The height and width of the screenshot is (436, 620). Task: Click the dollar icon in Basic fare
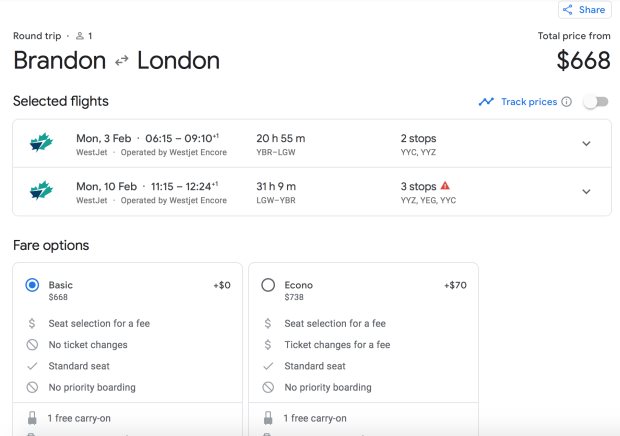[32, 324]
